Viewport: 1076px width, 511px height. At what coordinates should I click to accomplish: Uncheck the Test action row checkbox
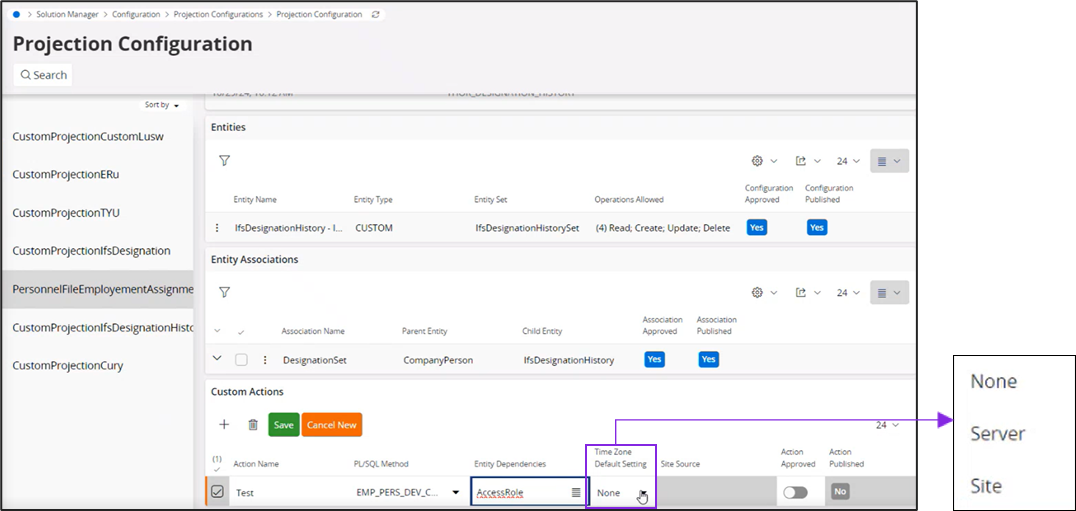coord(218,492)
